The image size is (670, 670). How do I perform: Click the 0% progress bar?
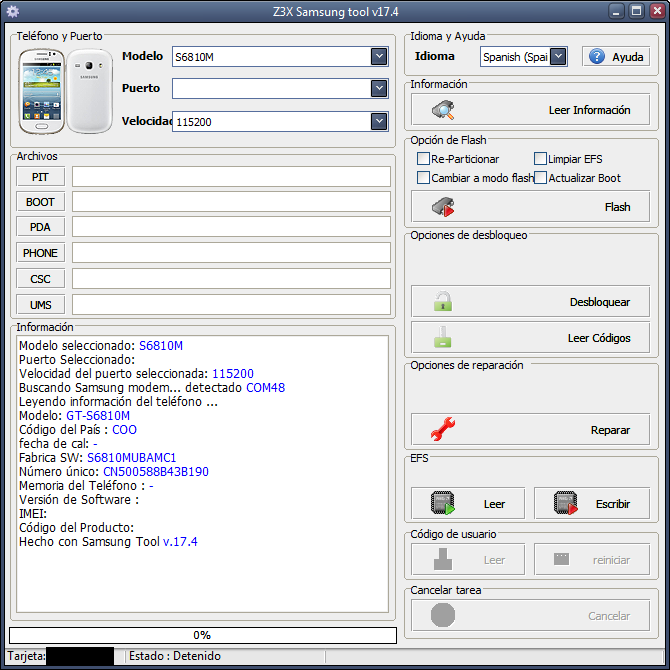click(x=202, y=635)
